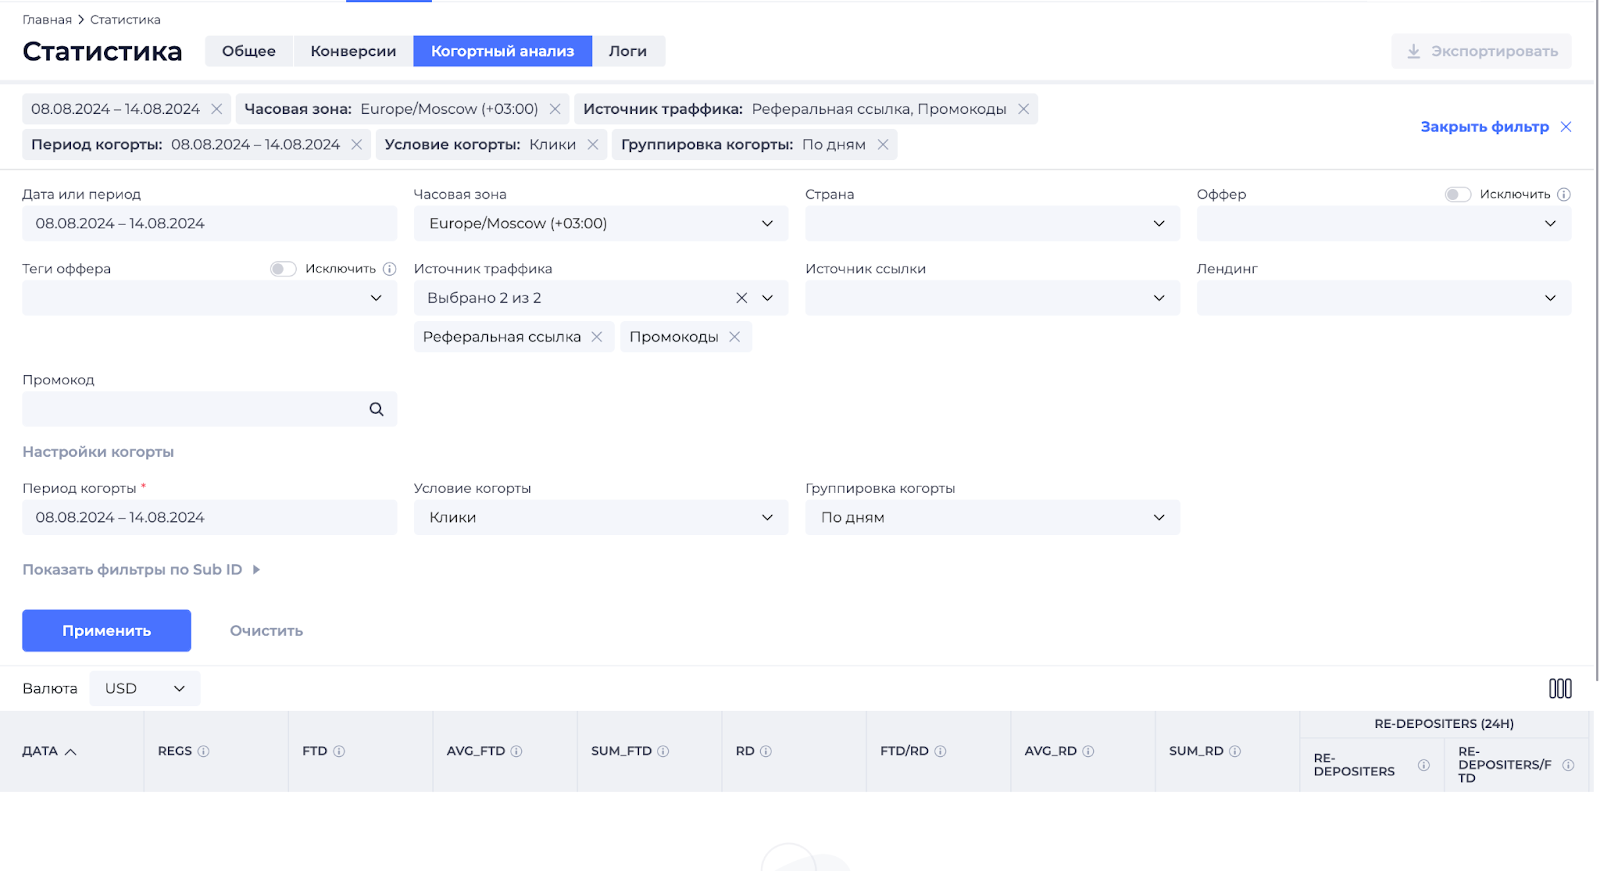Click info icon next to Оффер Исключить

(x=1564, y=194)
